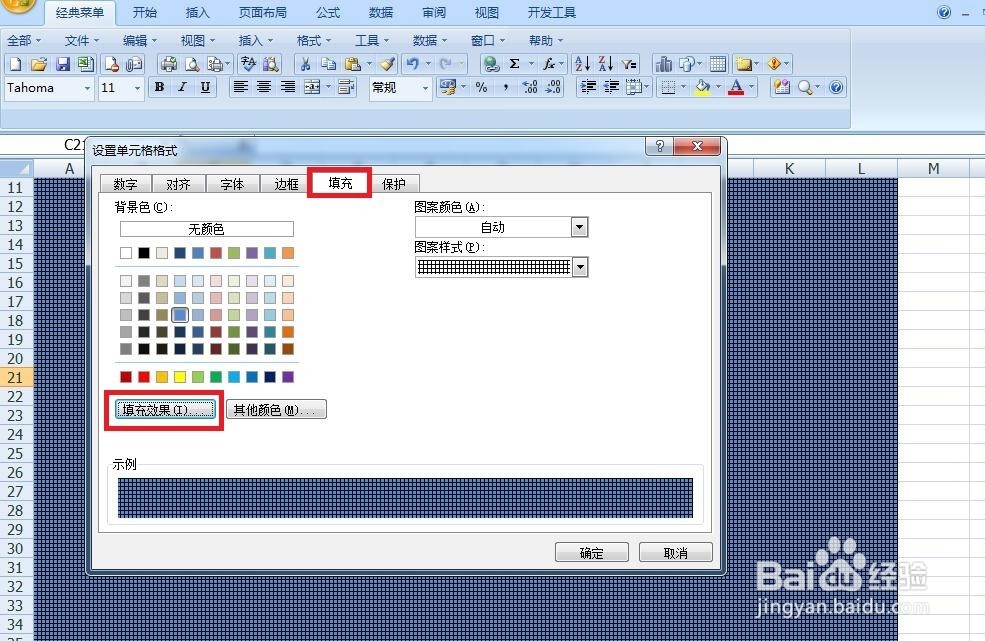Switch to the 边框 tab
Image resolution: width=985 pixels, height=641 pixels.
tap(286, 184)
